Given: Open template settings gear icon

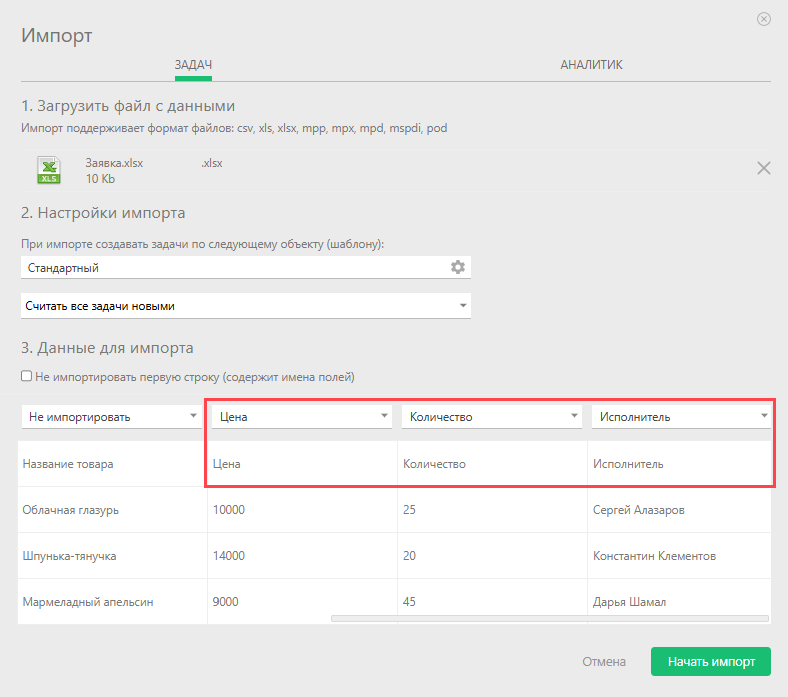Looking at the screenshot, I should pos(457,267).
